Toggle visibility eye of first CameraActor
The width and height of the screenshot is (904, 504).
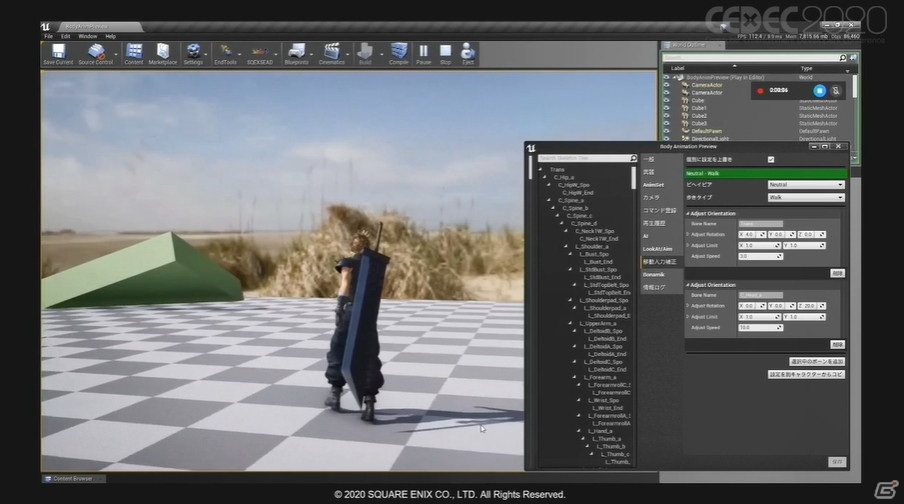[666, 85]
